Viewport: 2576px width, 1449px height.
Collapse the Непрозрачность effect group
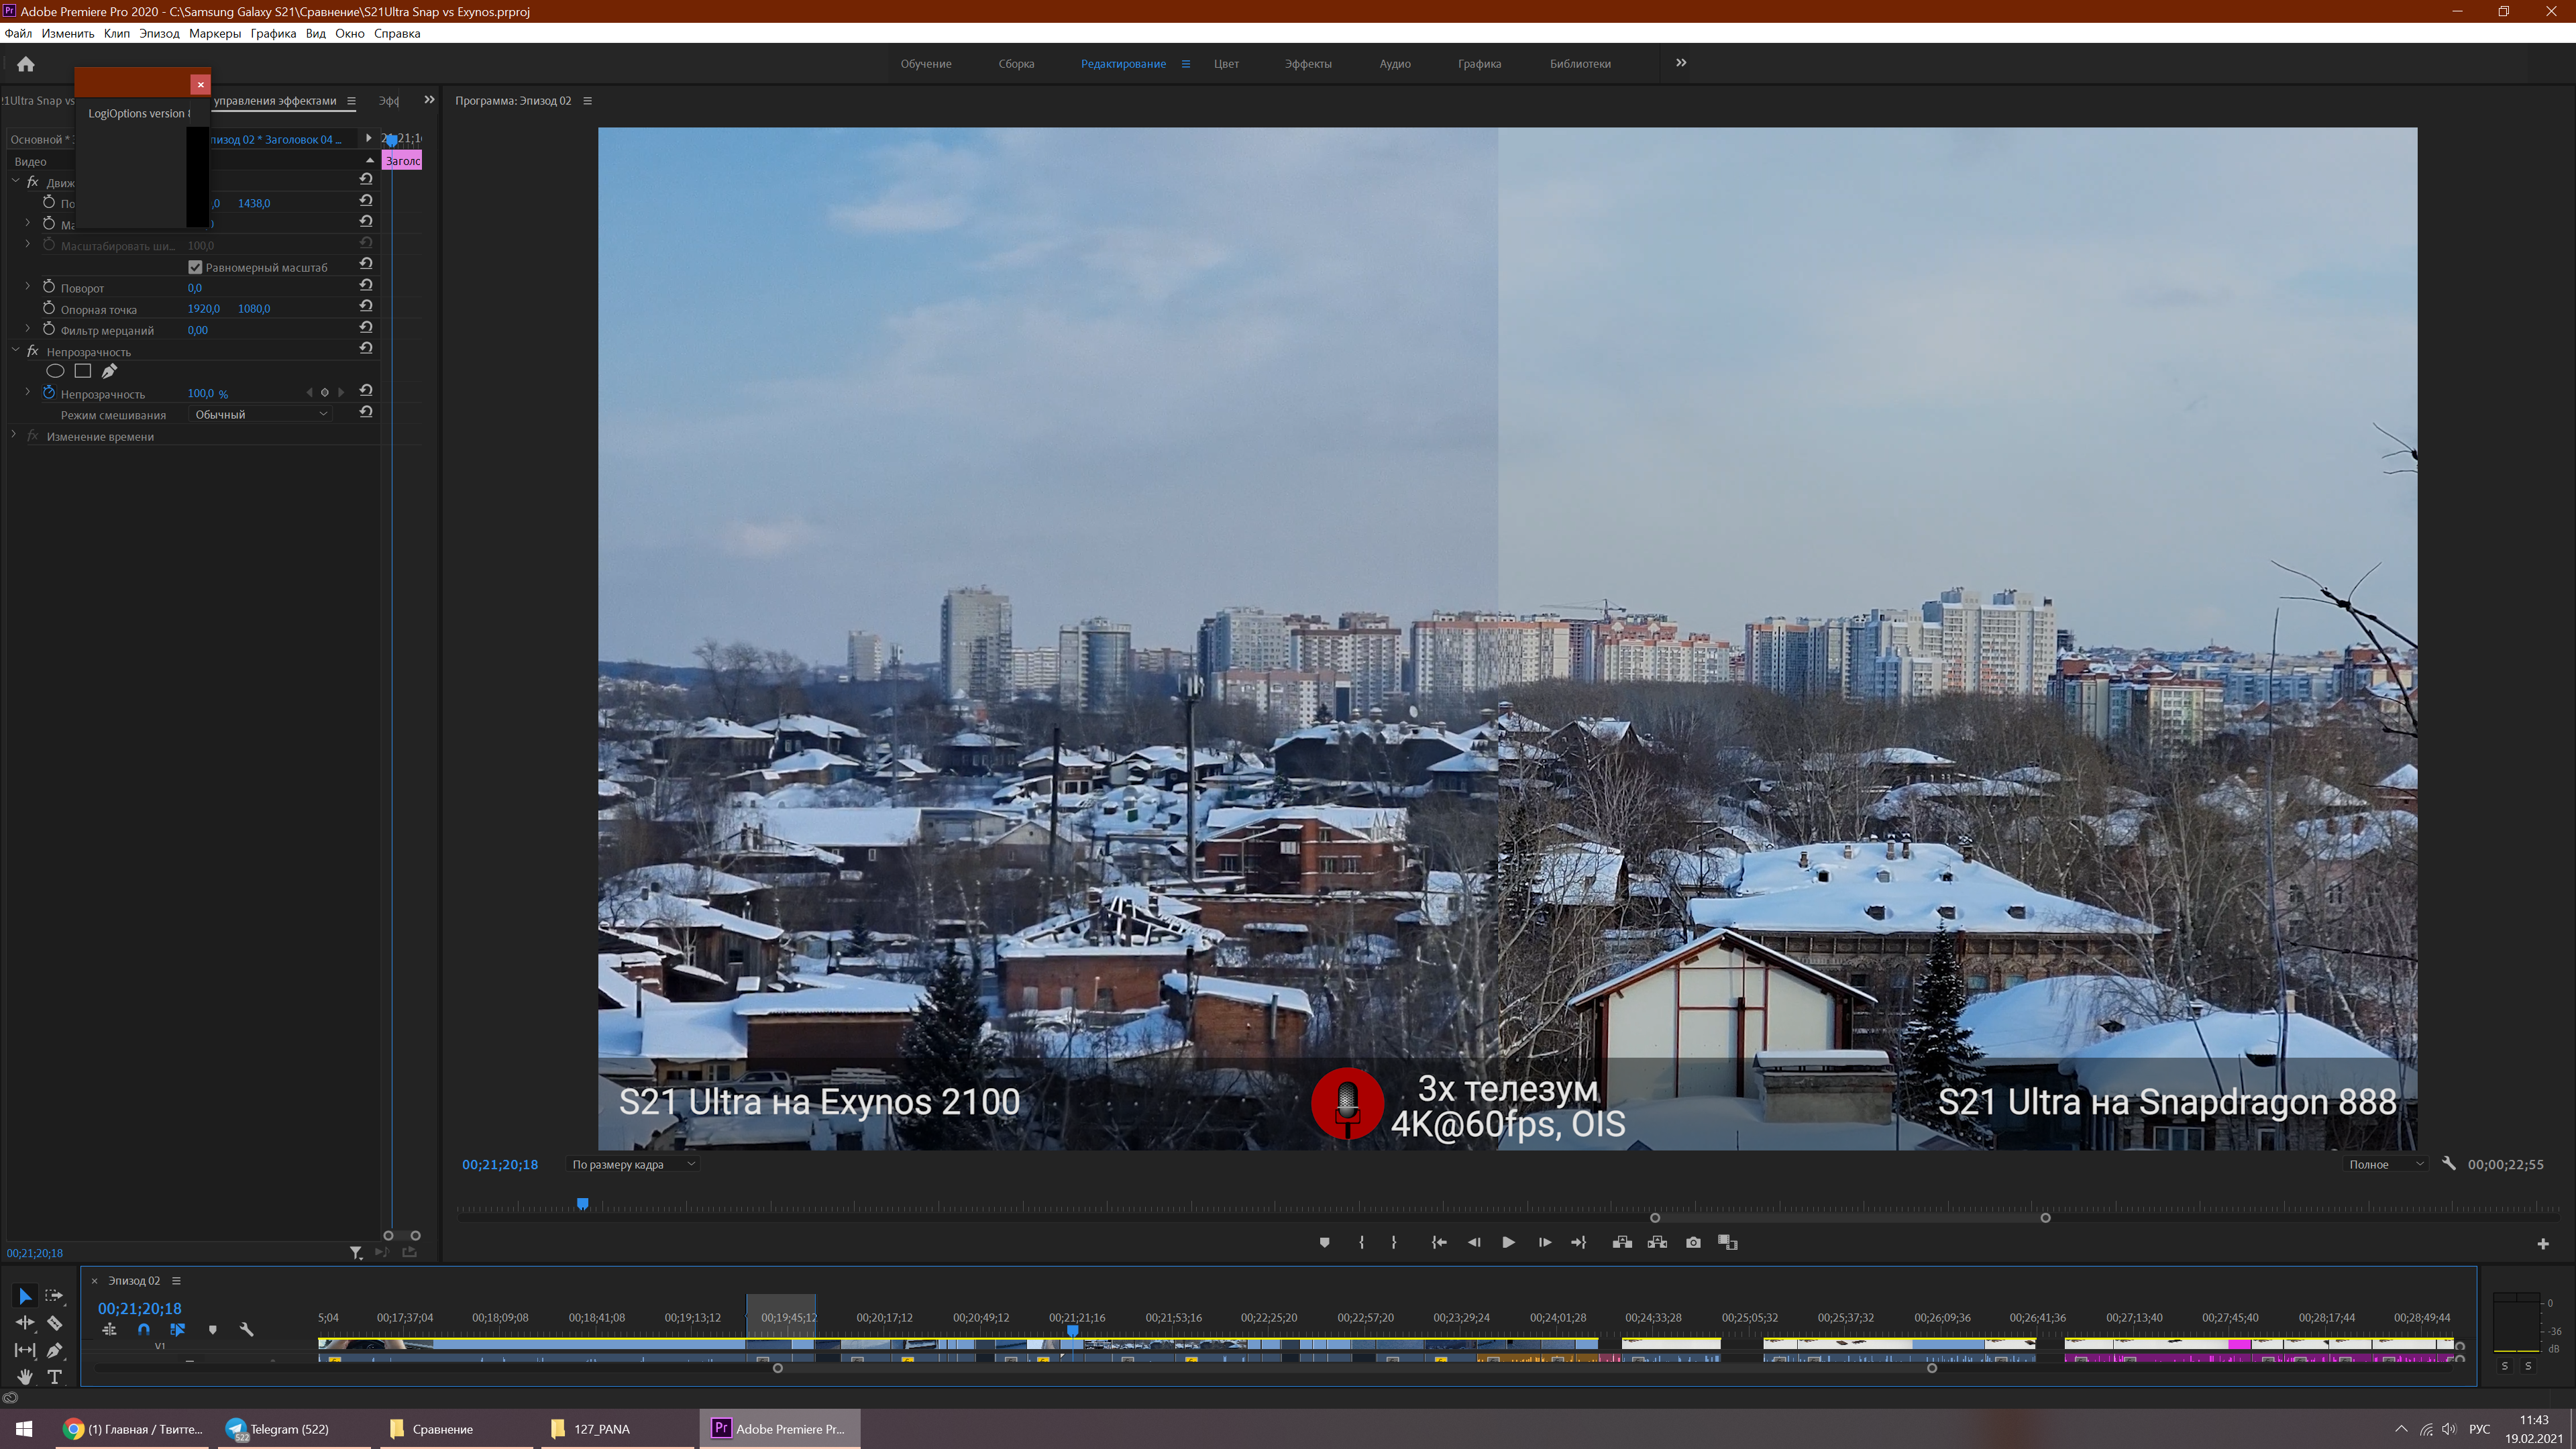(x=15, y=351)
